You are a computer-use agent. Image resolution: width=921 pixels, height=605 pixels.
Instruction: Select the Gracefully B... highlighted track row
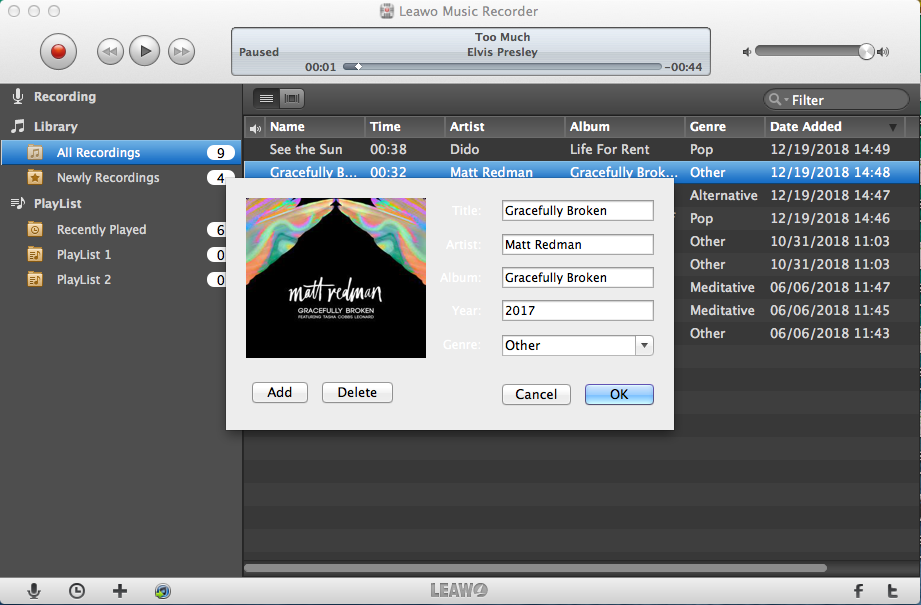581,172
